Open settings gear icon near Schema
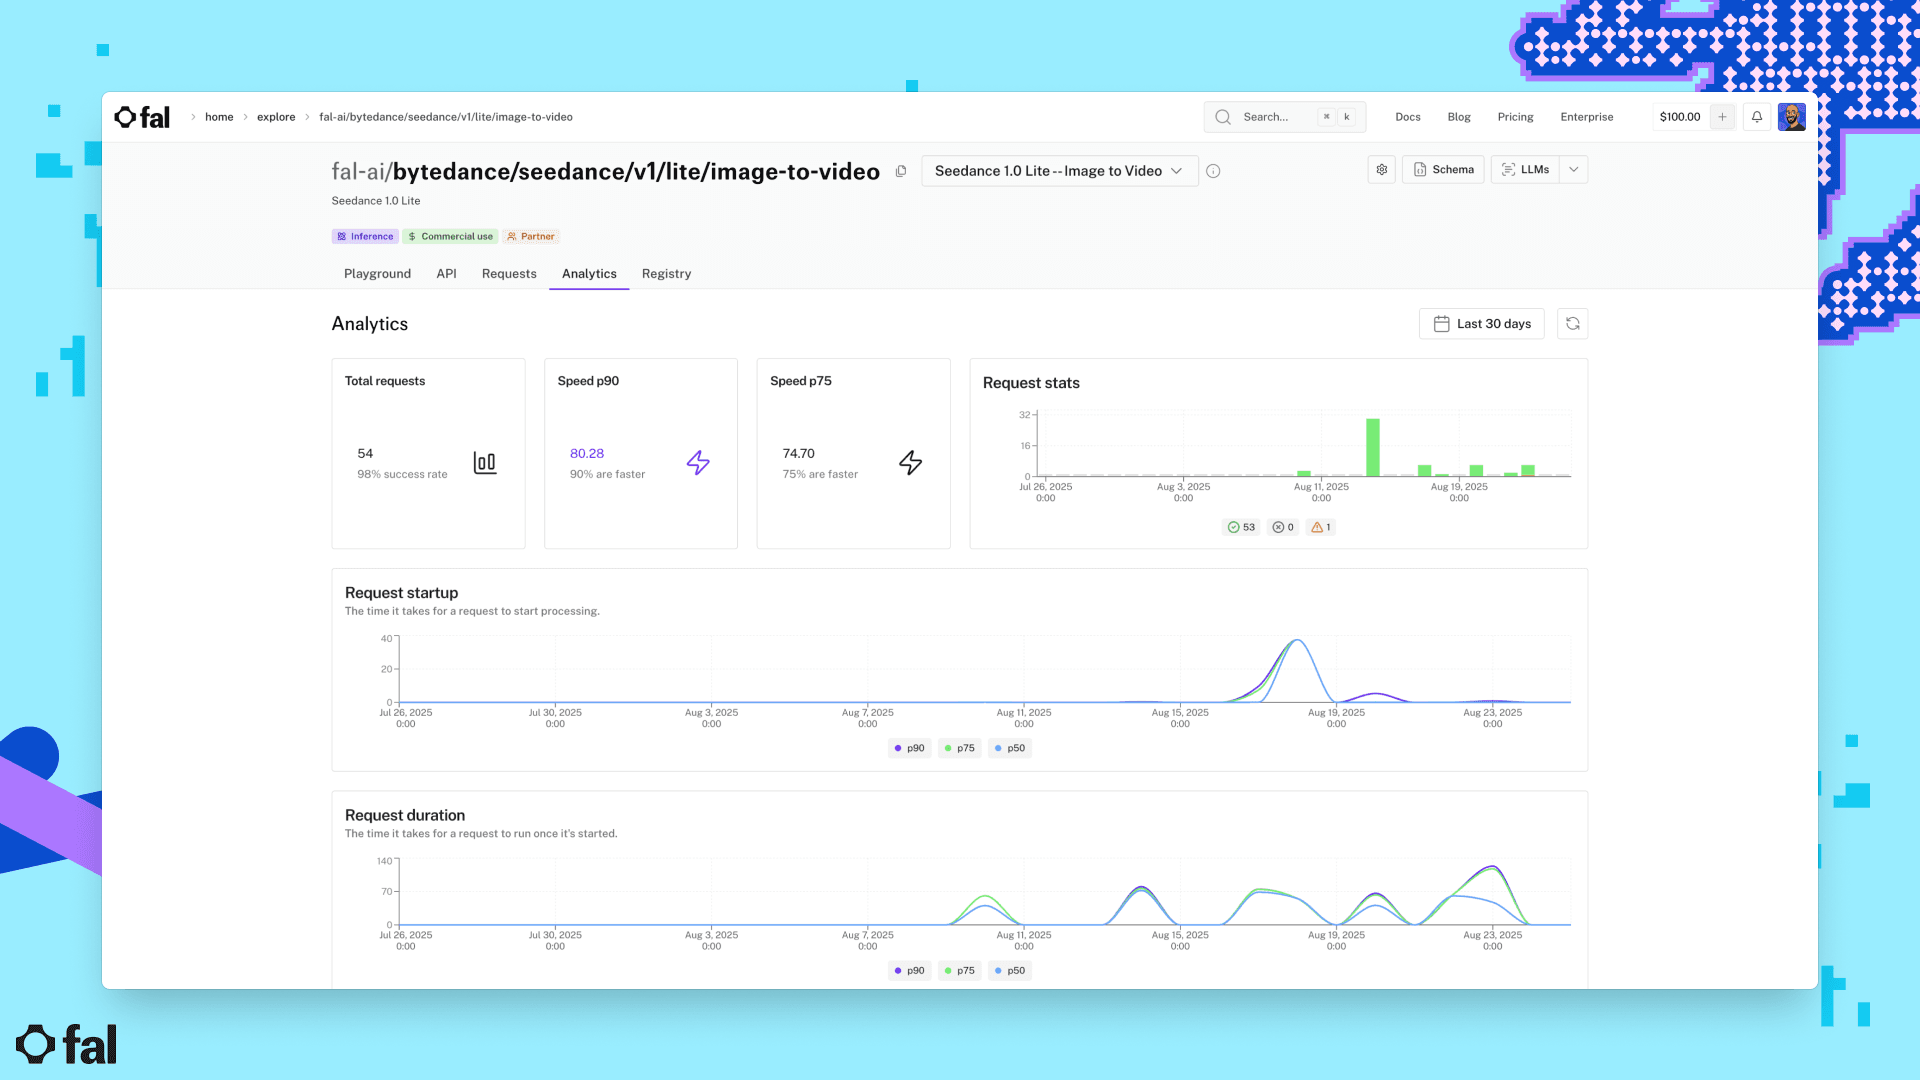This screenshot has width=1920, height=1080. click(1381, 170)
